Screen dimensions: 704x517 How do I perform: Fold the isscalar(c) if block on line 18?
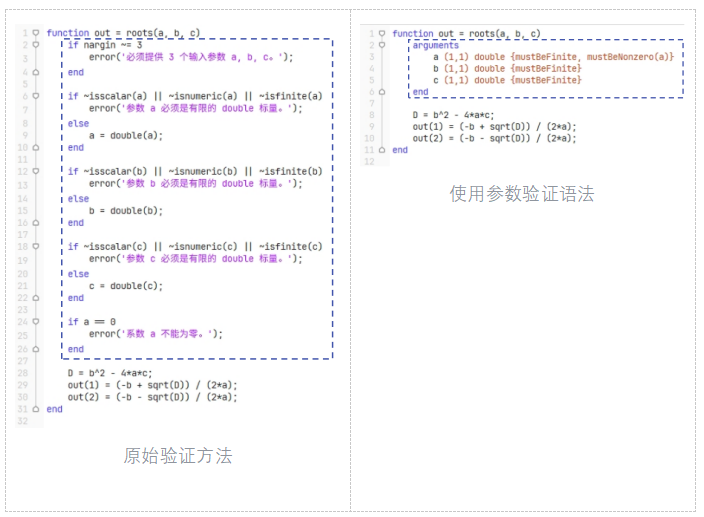coord(36,246)
